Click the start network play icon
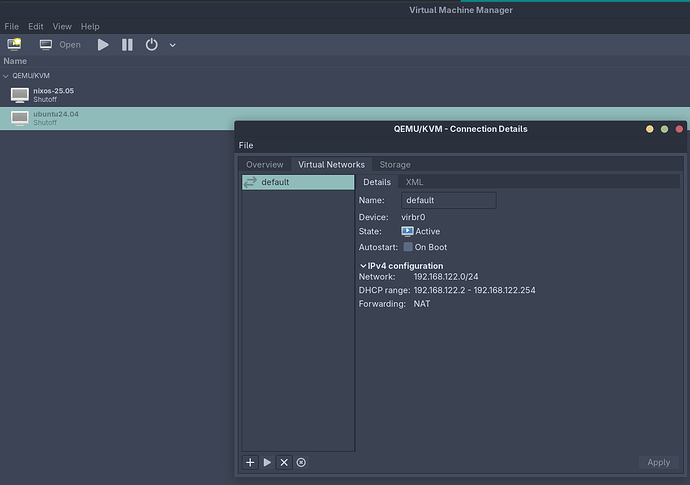The image size is (690, 485). 267,462
